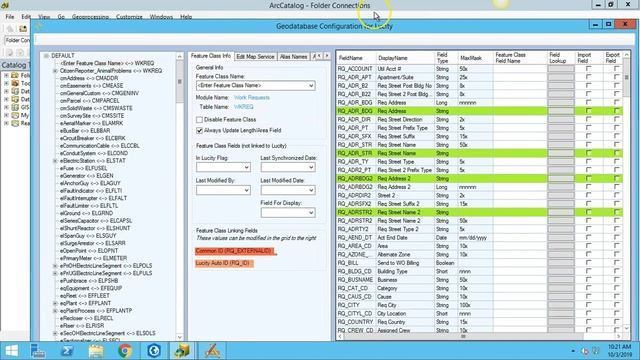The image size is (640, 360).
Task: Click the Work Requests module link
Action: coord(251,98)
